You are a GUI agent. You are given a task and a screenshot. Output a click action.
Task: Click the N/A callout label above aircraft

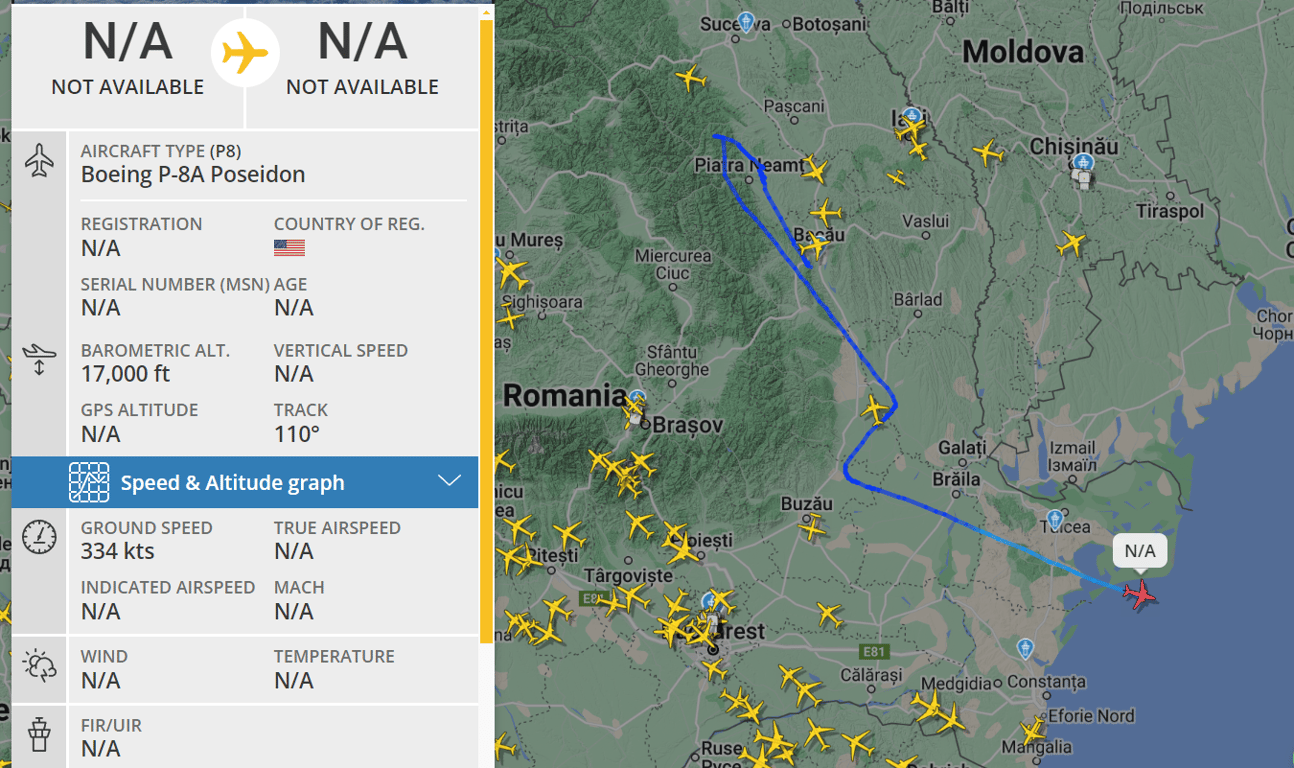coord(1139,551)
